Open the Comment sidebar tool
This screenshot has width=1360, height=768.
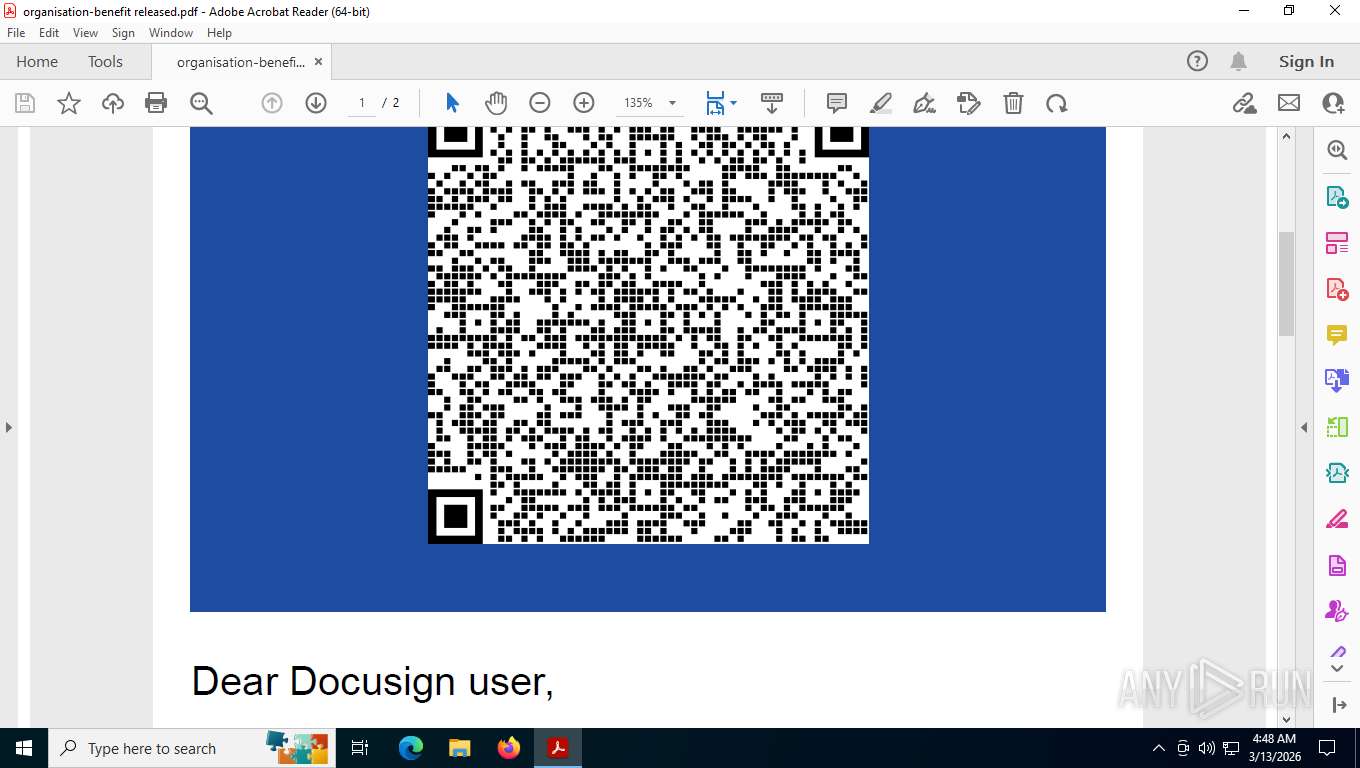[1337, 335]
